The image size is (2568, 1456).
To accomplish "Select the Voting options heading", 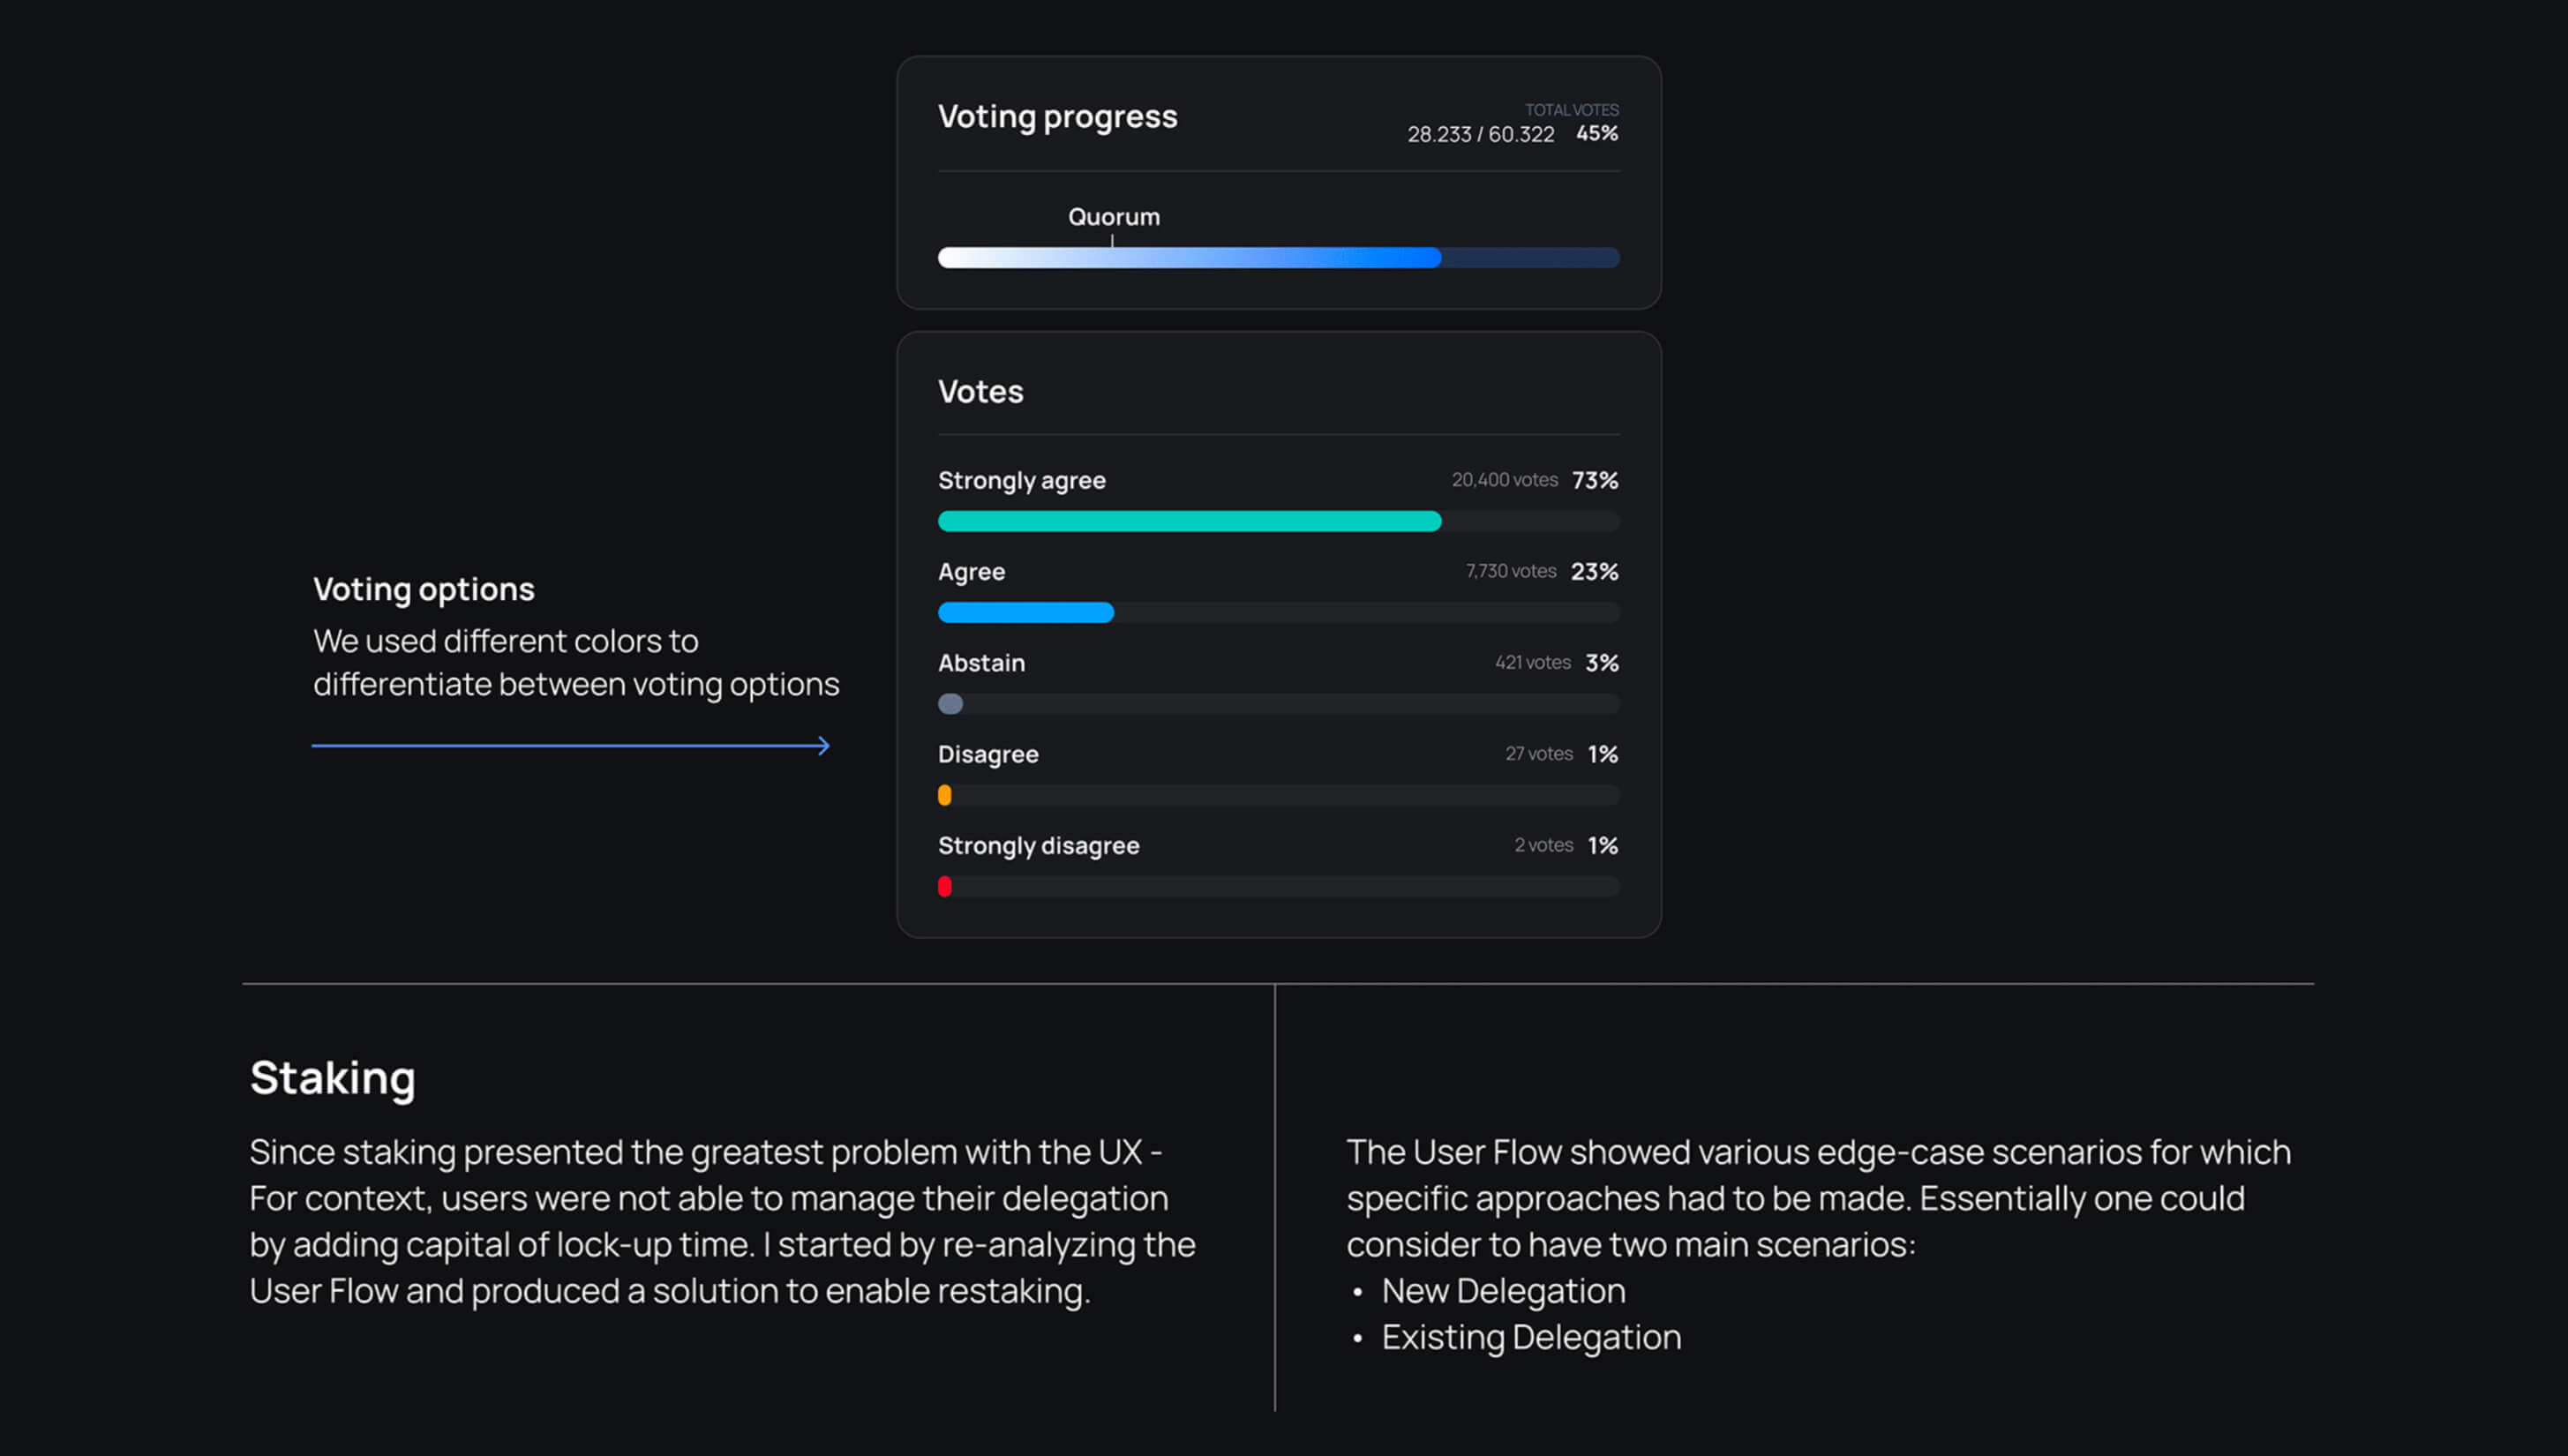I will [424, 589].
